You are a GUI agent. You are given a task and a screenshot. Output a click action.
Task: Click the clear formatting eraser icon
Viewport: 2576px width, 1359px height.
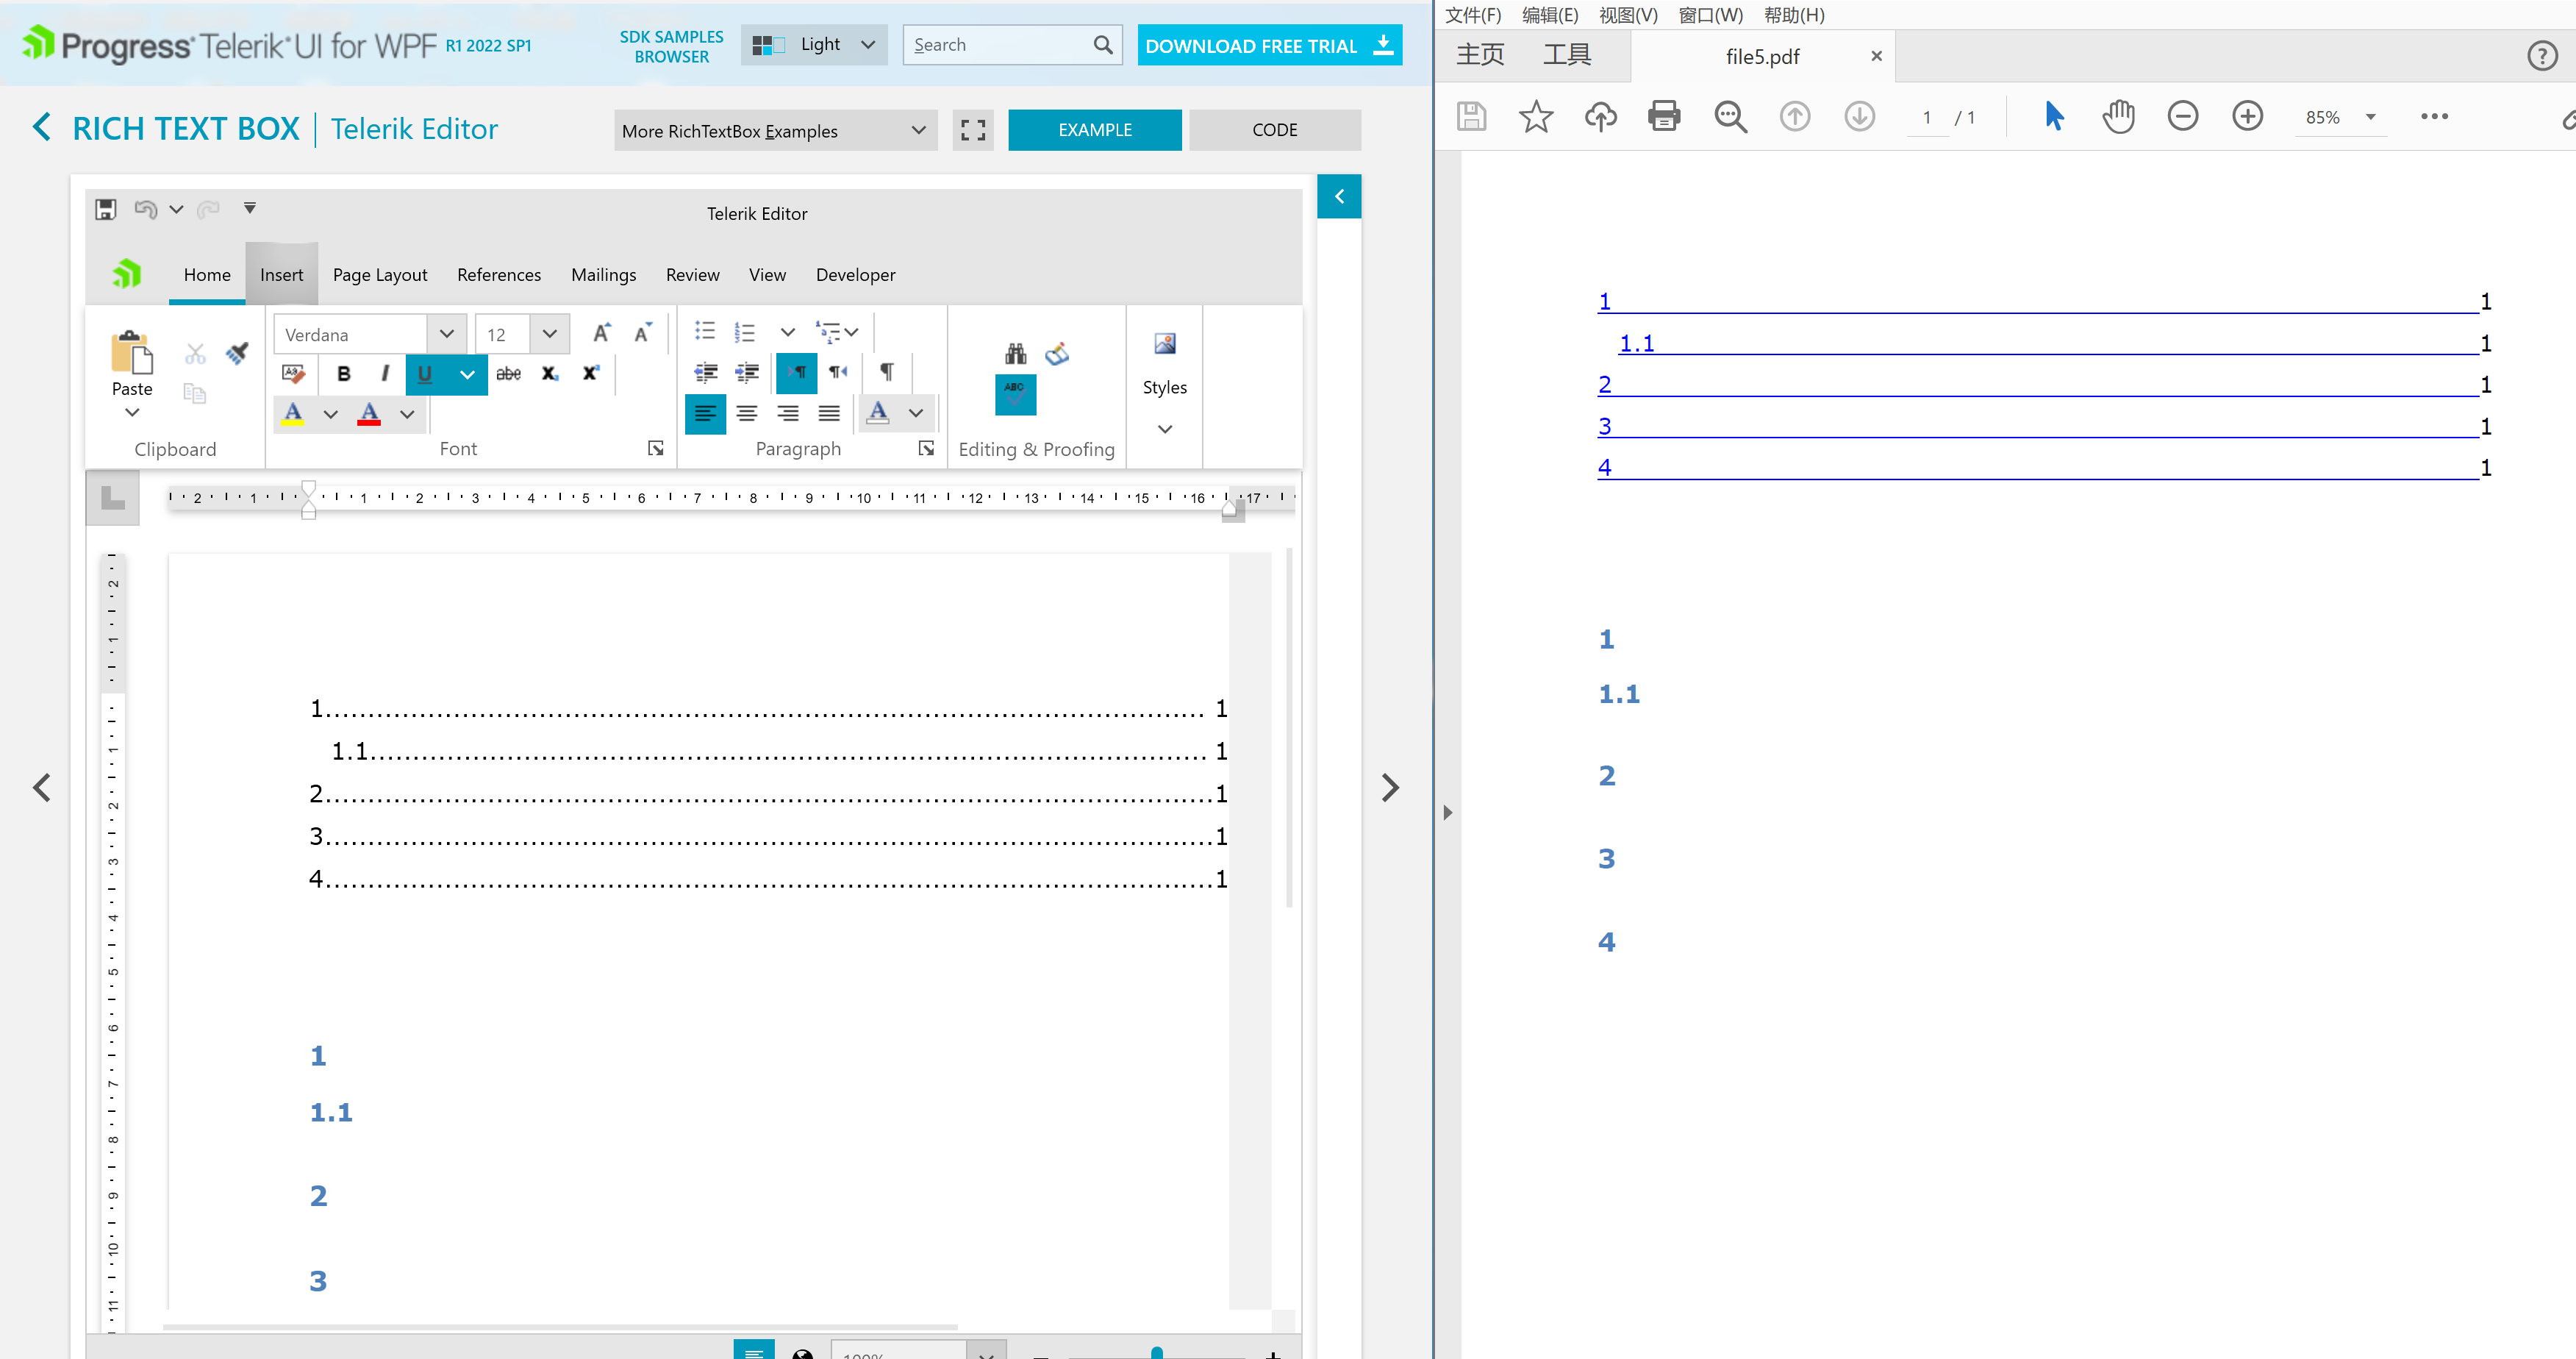tap(293, 373)
